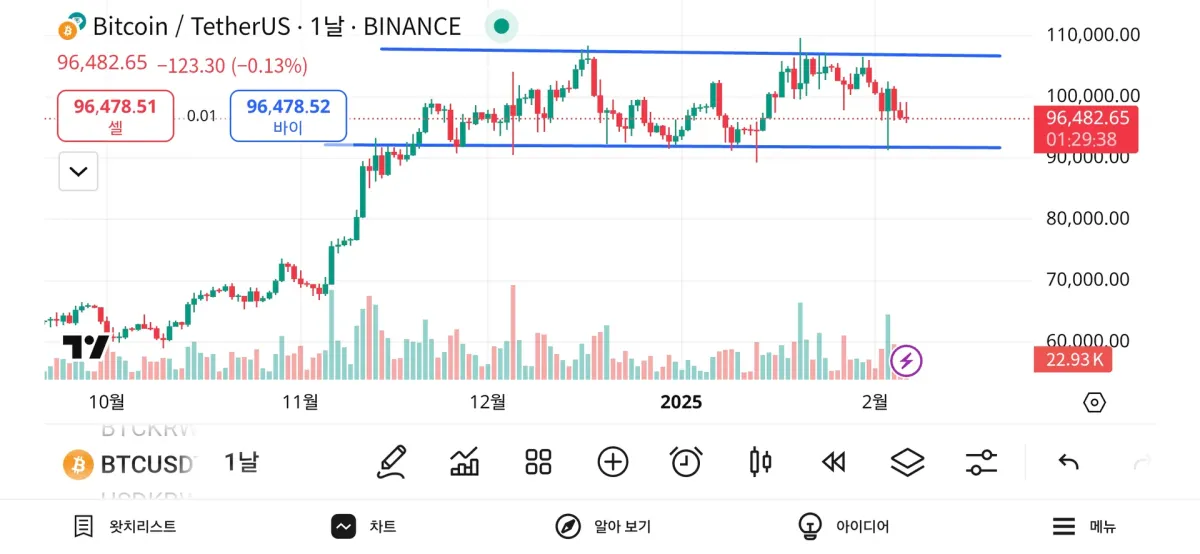Open chart settings sliders icon
The image size is (1200, 554).
tap(981, 462)
